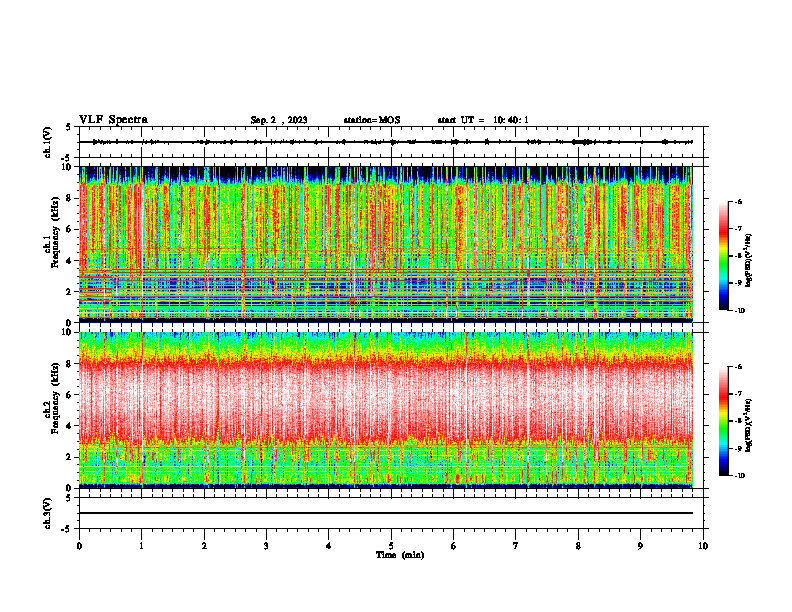Click the "5" tick on the time axis

391,546
